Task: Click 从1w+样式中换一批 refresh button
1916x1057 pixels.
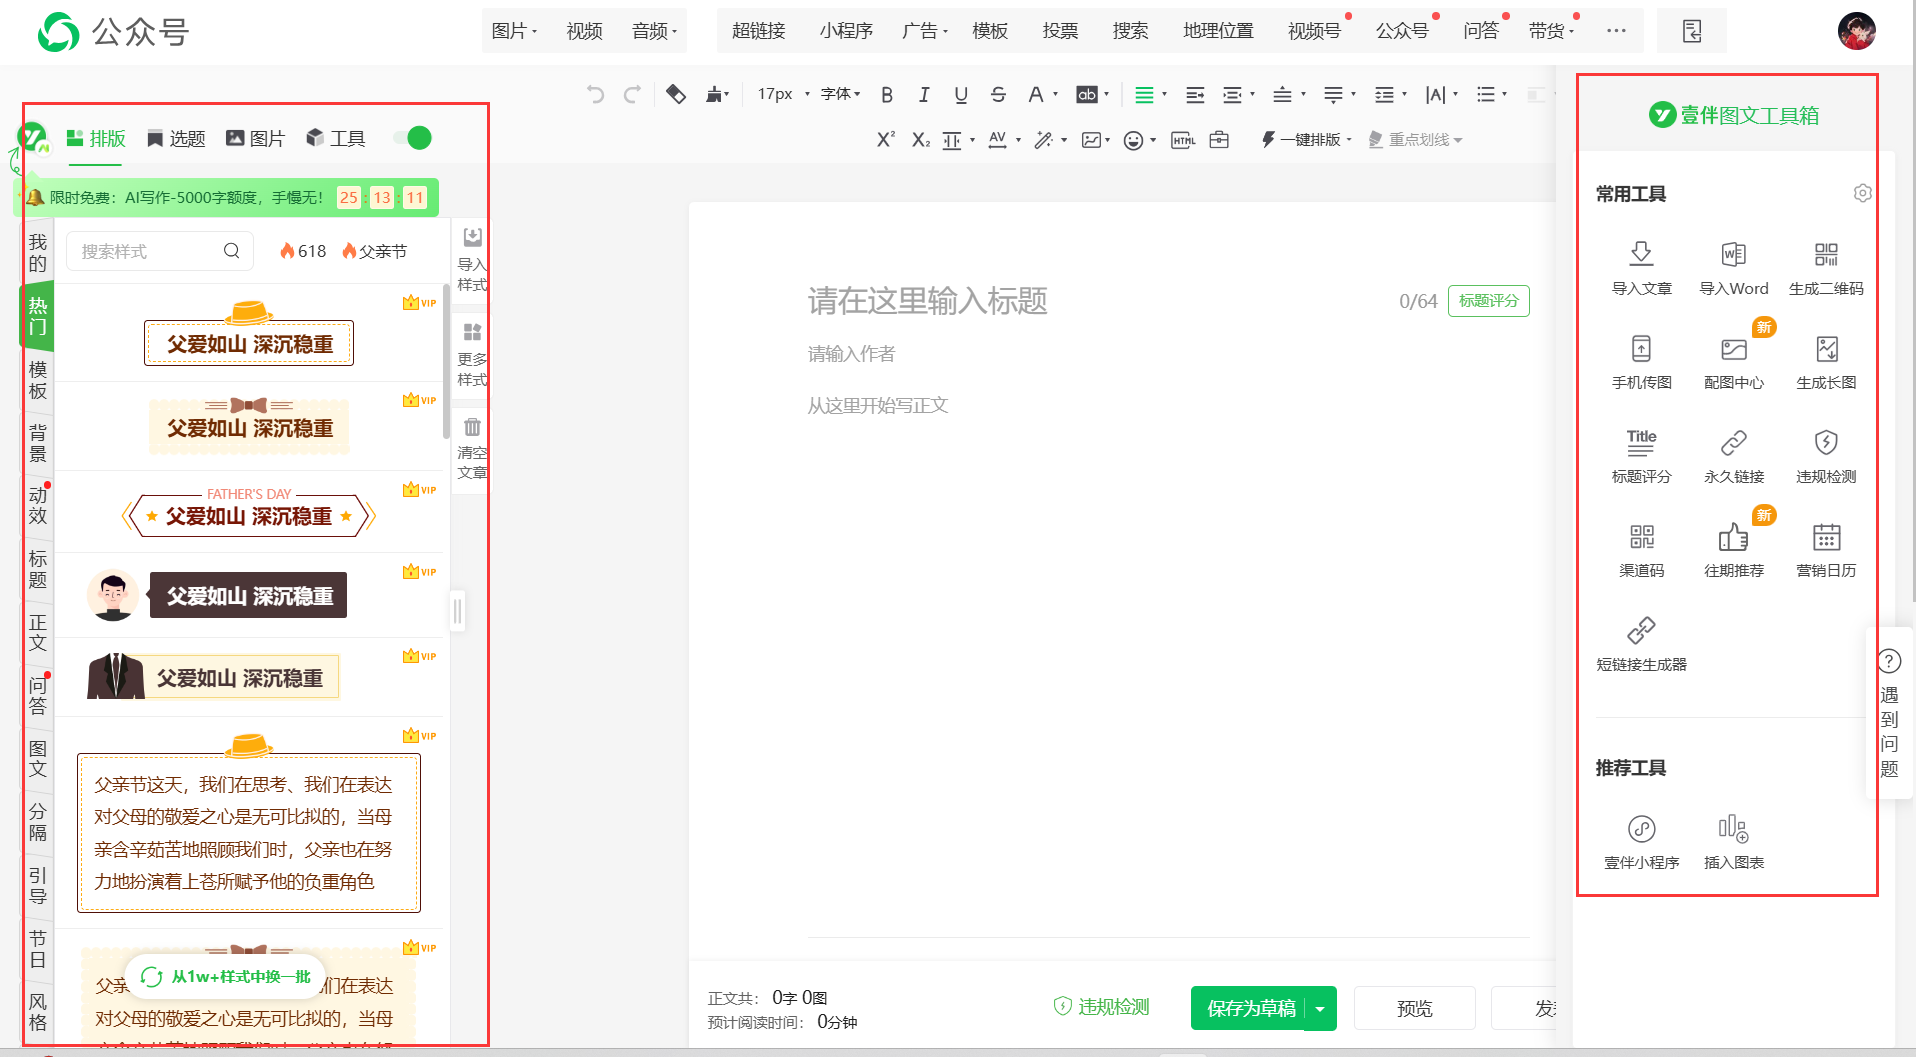Action: tap(225, 977)
